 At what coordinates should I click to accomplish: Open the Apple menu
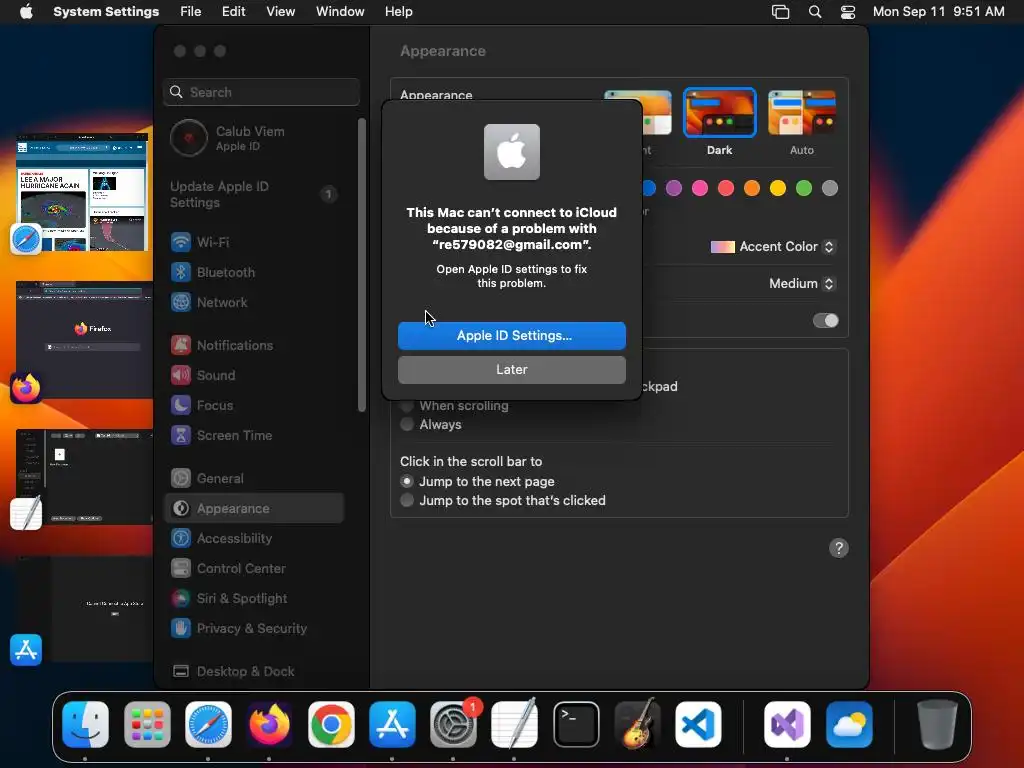[x=26, y=12]
